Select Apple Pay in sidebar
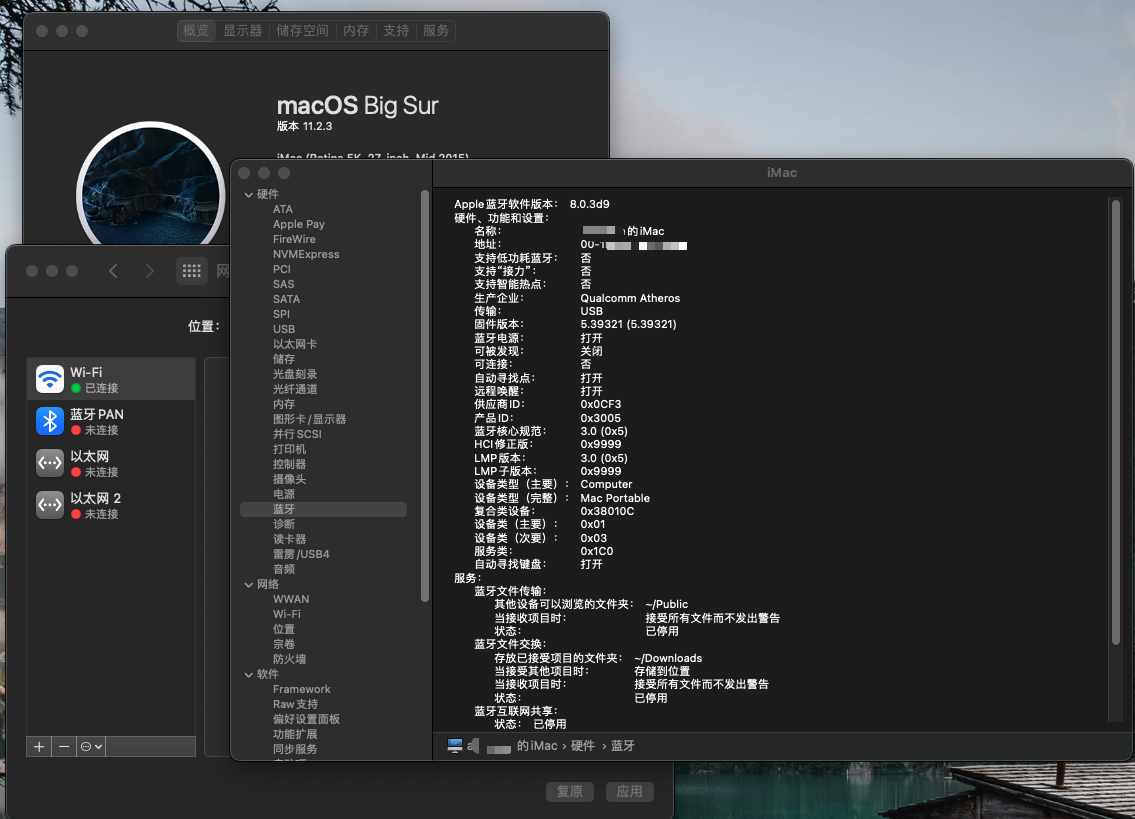The image size is (1135, 819). click(x=299, y=224)
